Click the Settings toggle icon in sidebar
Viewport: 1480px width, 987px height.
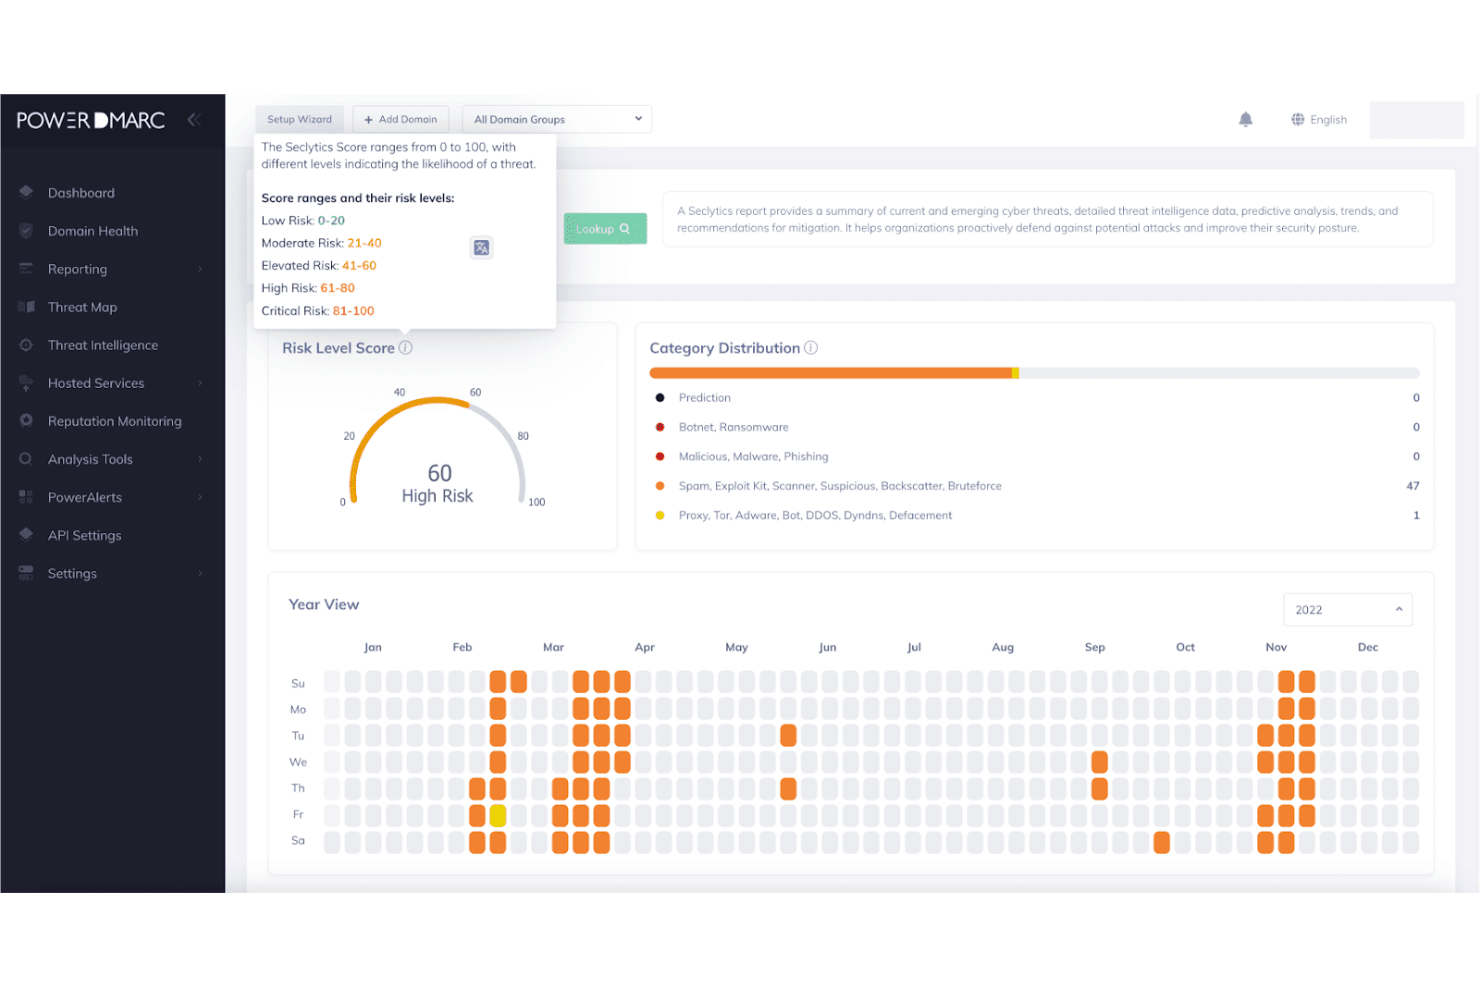point(26,572)
